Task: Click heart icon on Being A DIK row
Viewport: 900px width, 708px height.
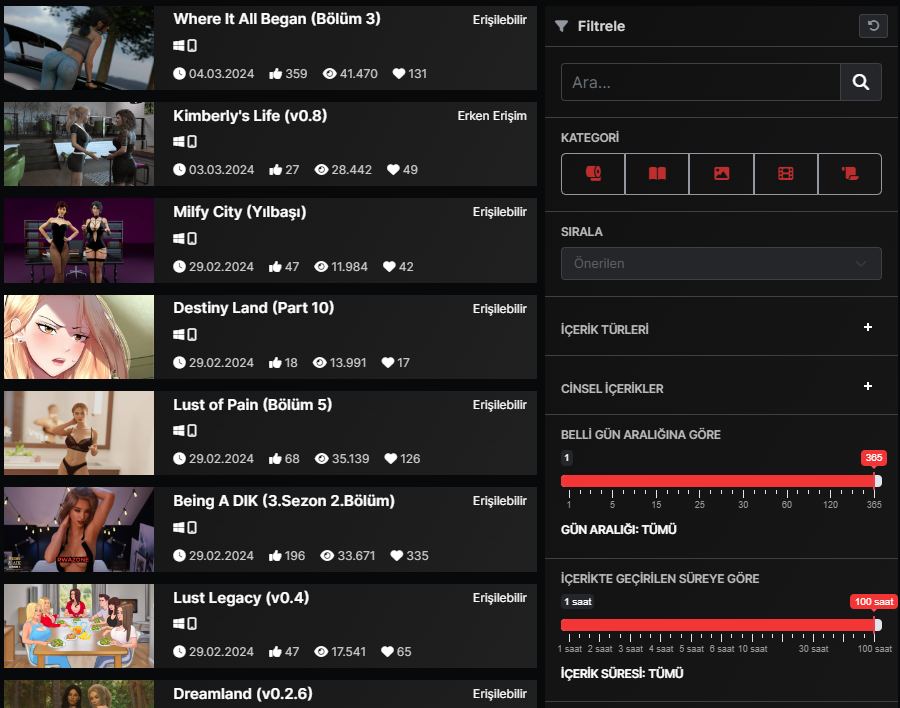Action: pos(397,555)
